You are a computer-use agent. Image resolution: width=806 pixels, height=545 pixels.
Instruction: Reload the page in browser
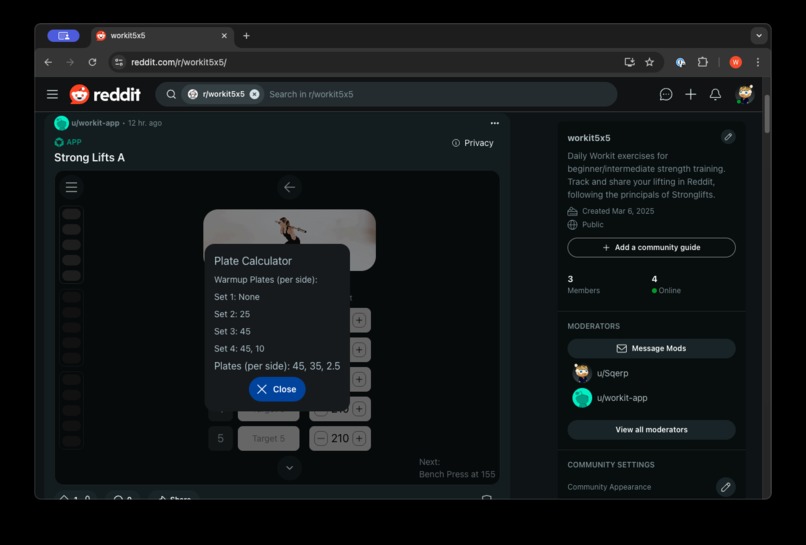93,62
